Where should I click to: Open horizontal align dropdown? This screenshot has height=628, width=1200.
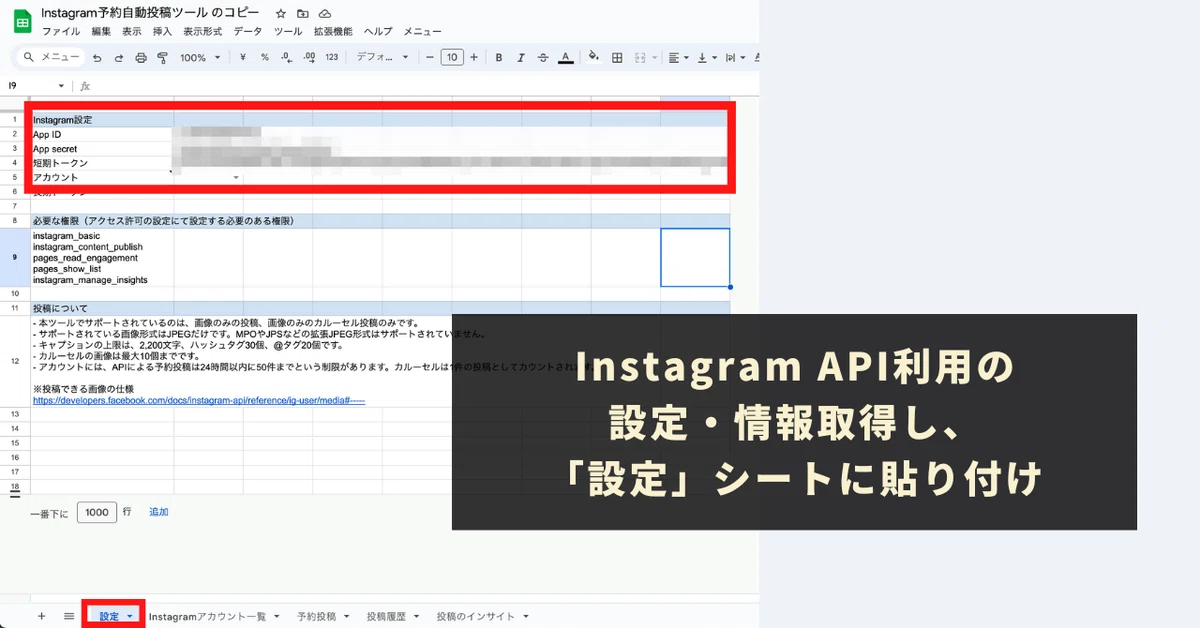click(x=678, y=58)
